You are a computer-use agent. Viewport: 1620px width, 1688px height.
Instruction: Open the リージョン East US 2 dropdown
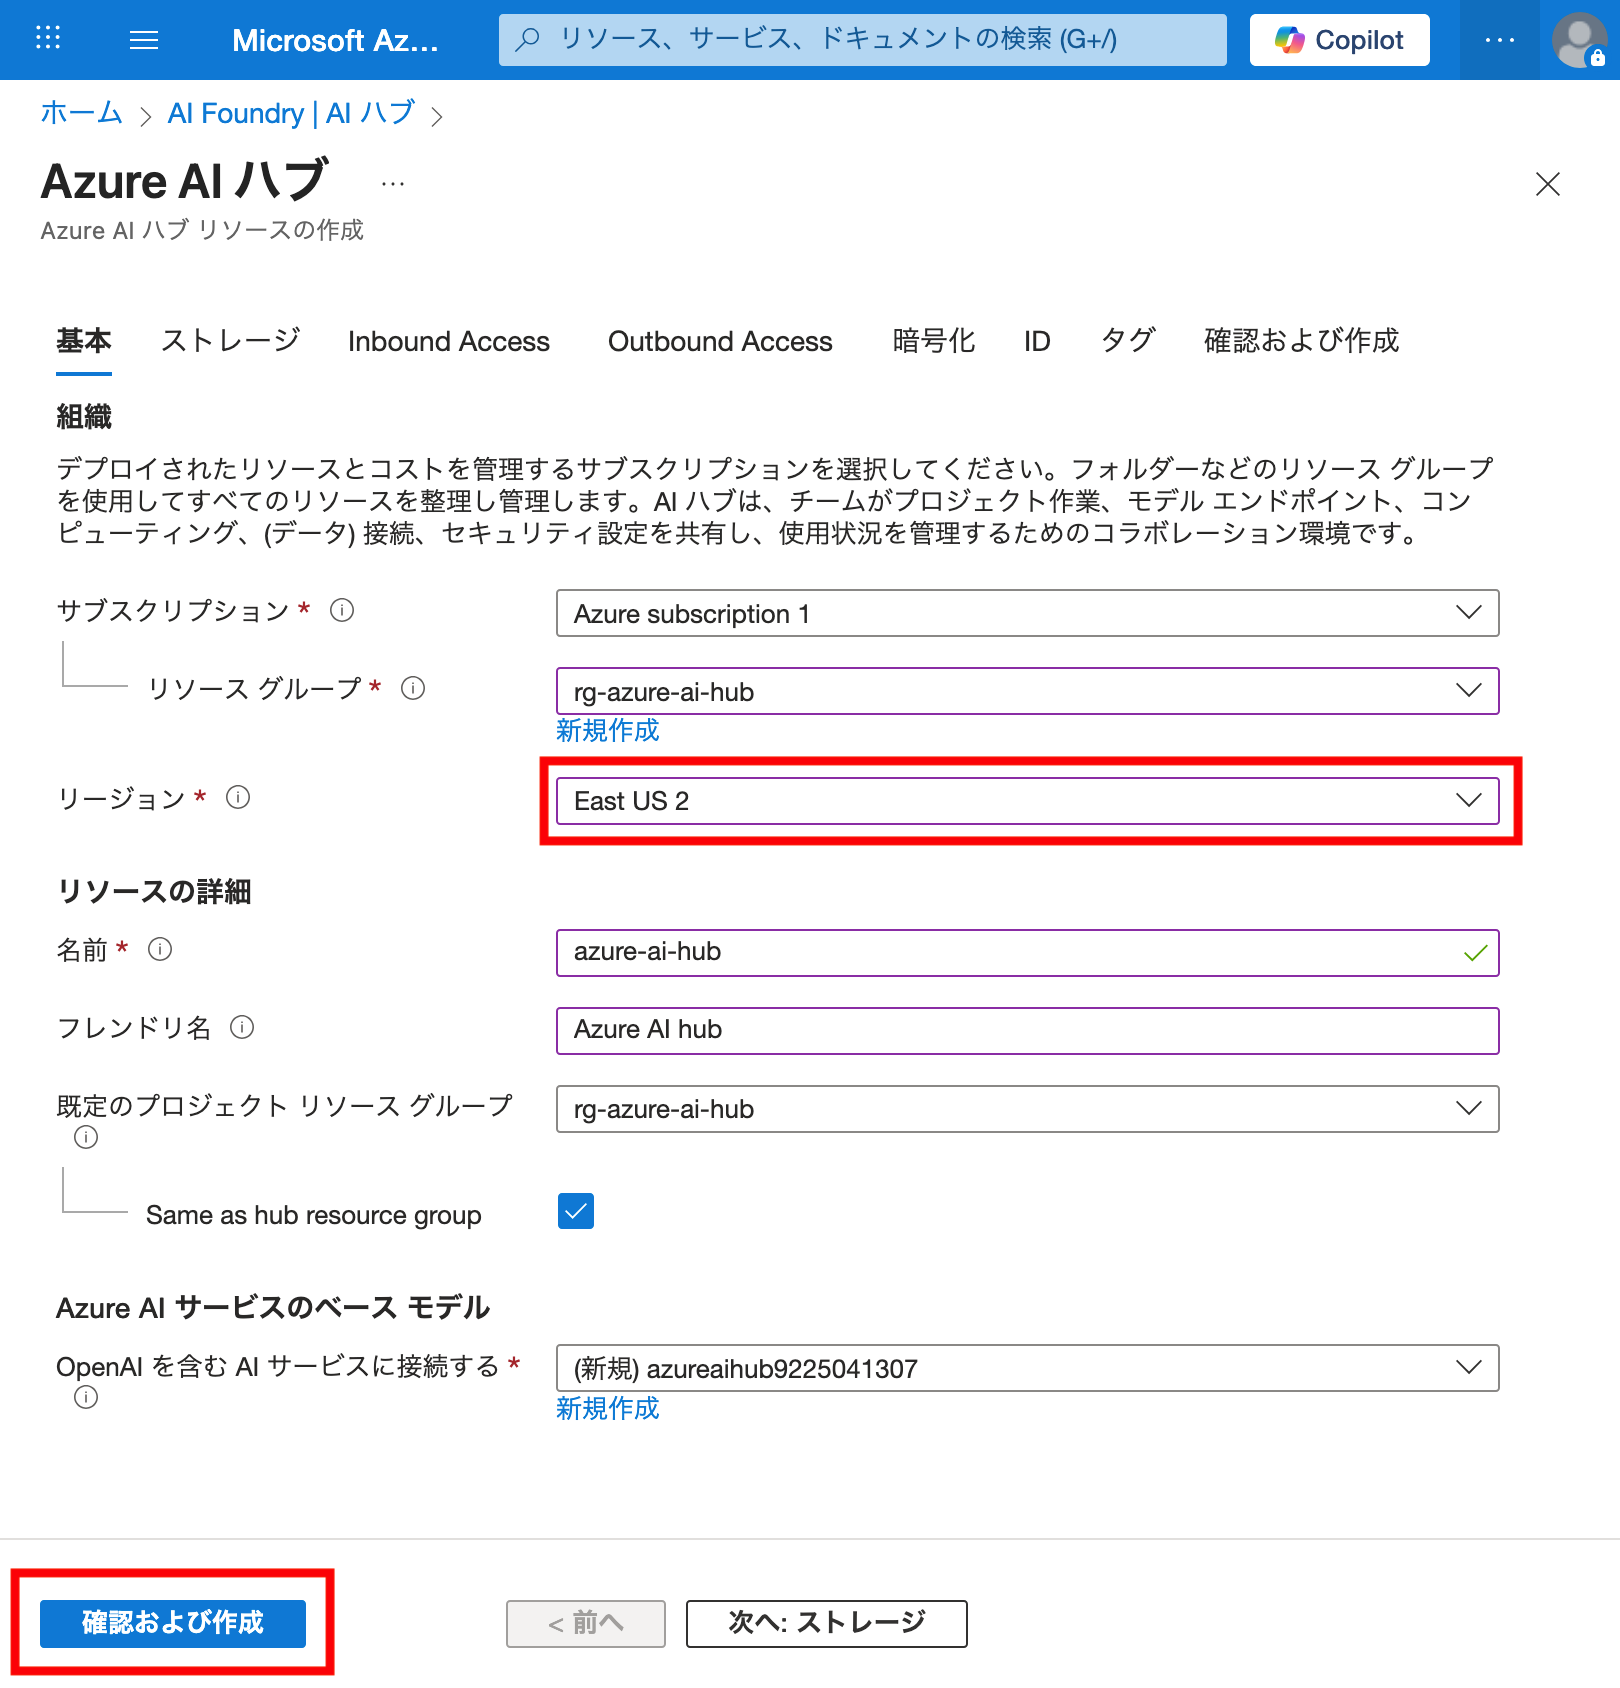(x=1027, y=801)
